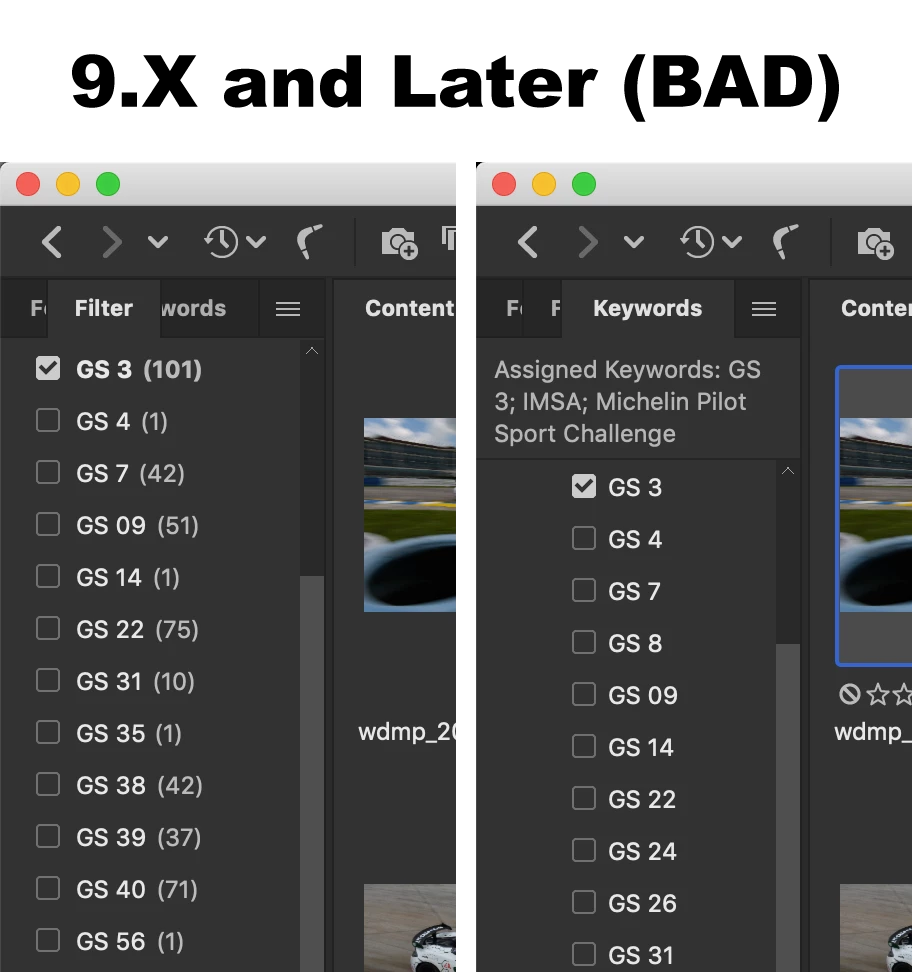Click boomerang return icon in right window
This screenshot has width=912, height=972.
(786, 241)
